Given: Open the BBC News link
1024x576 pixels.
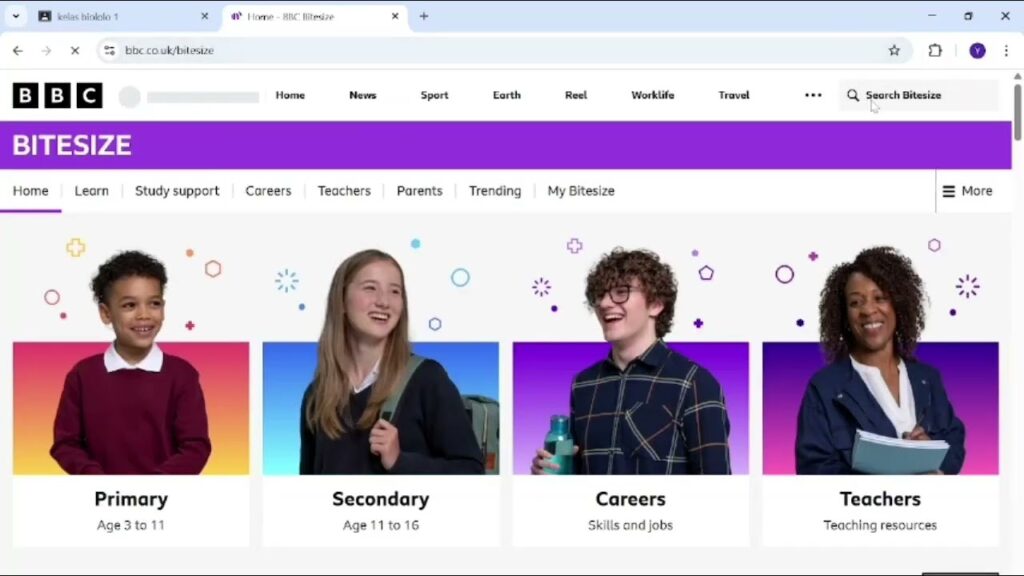Looking at the screenshot, I should click(362, 96).
